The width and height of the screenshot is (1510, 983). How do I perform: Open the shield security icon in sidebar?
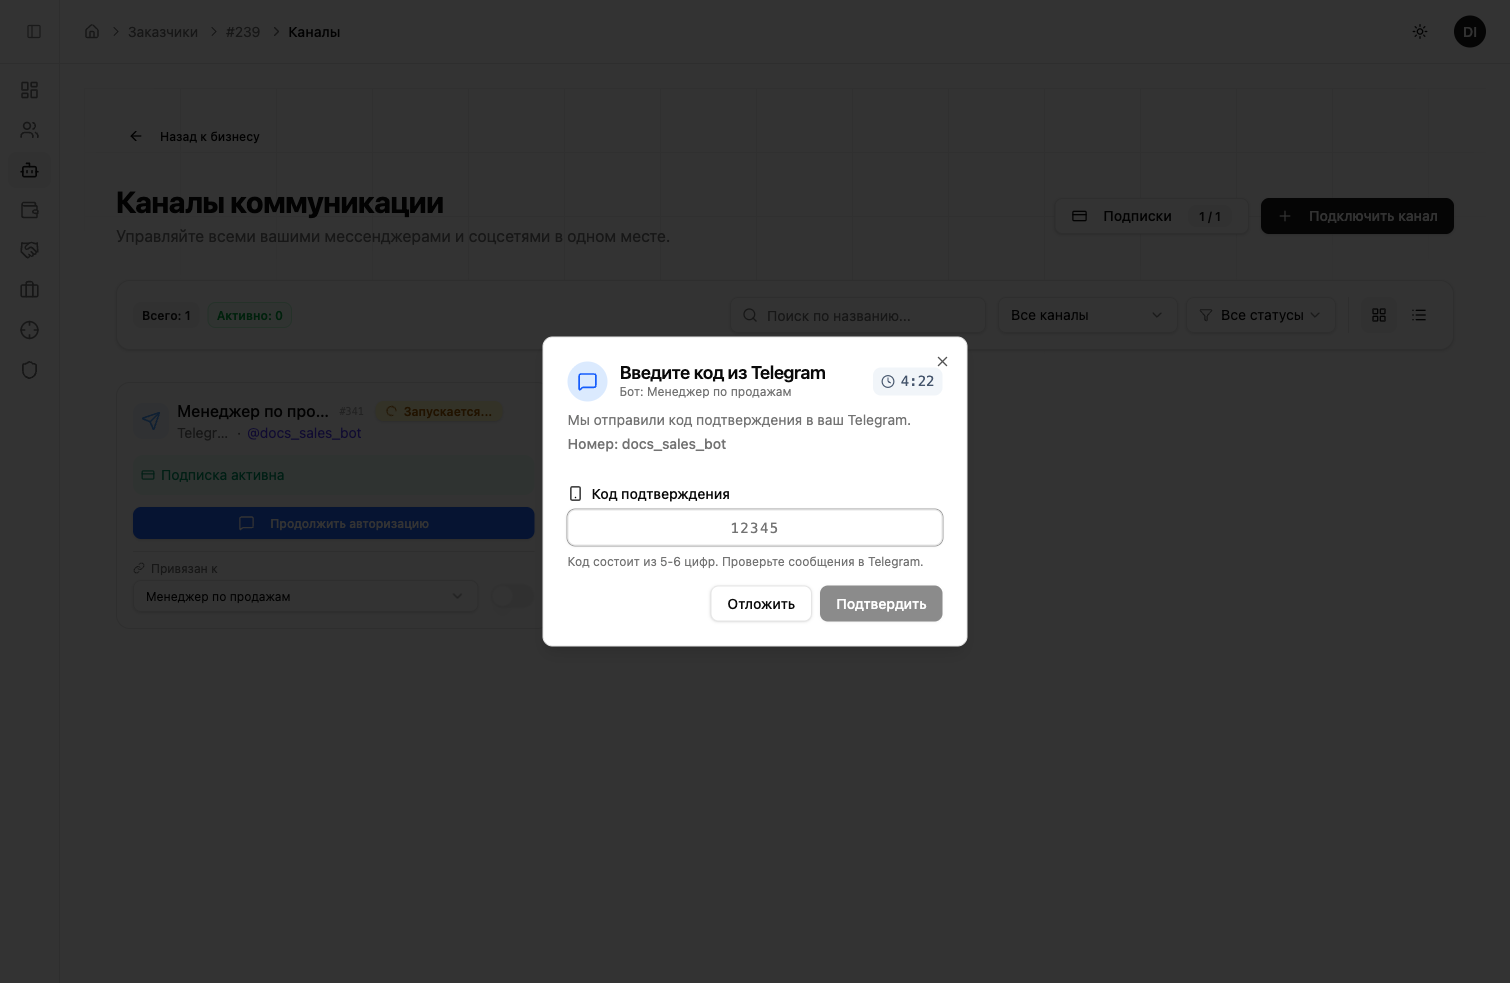[x=29, y=370]
